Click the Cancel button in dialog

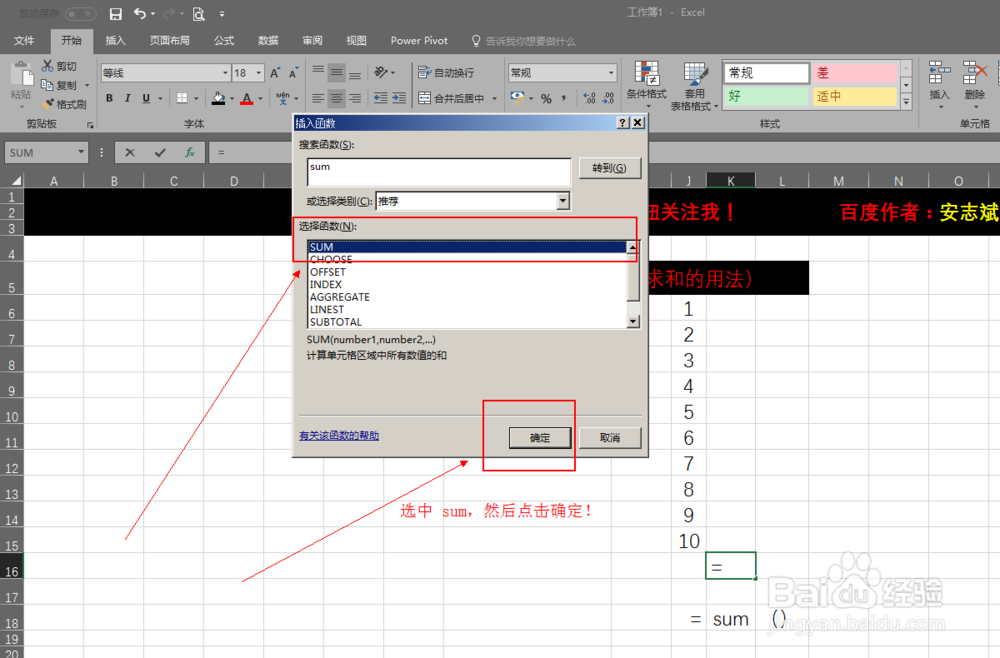610,437
